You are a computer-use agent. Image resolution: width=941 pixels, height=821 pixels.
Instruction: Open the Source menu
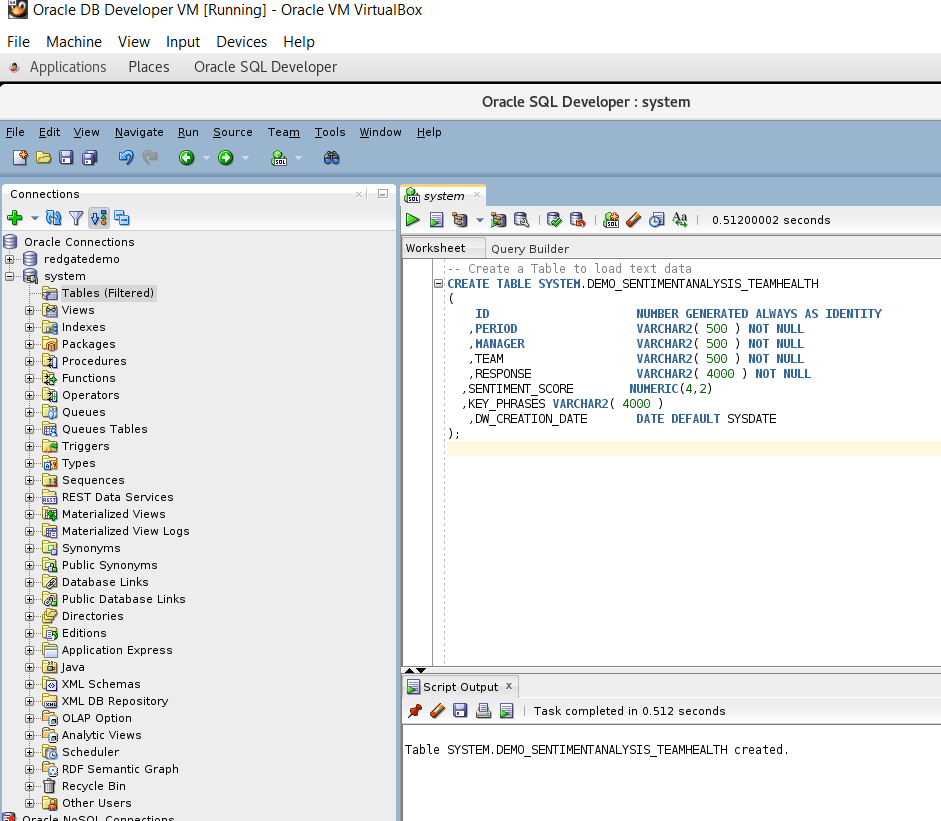pyautogui.click(x=233, y=132)
